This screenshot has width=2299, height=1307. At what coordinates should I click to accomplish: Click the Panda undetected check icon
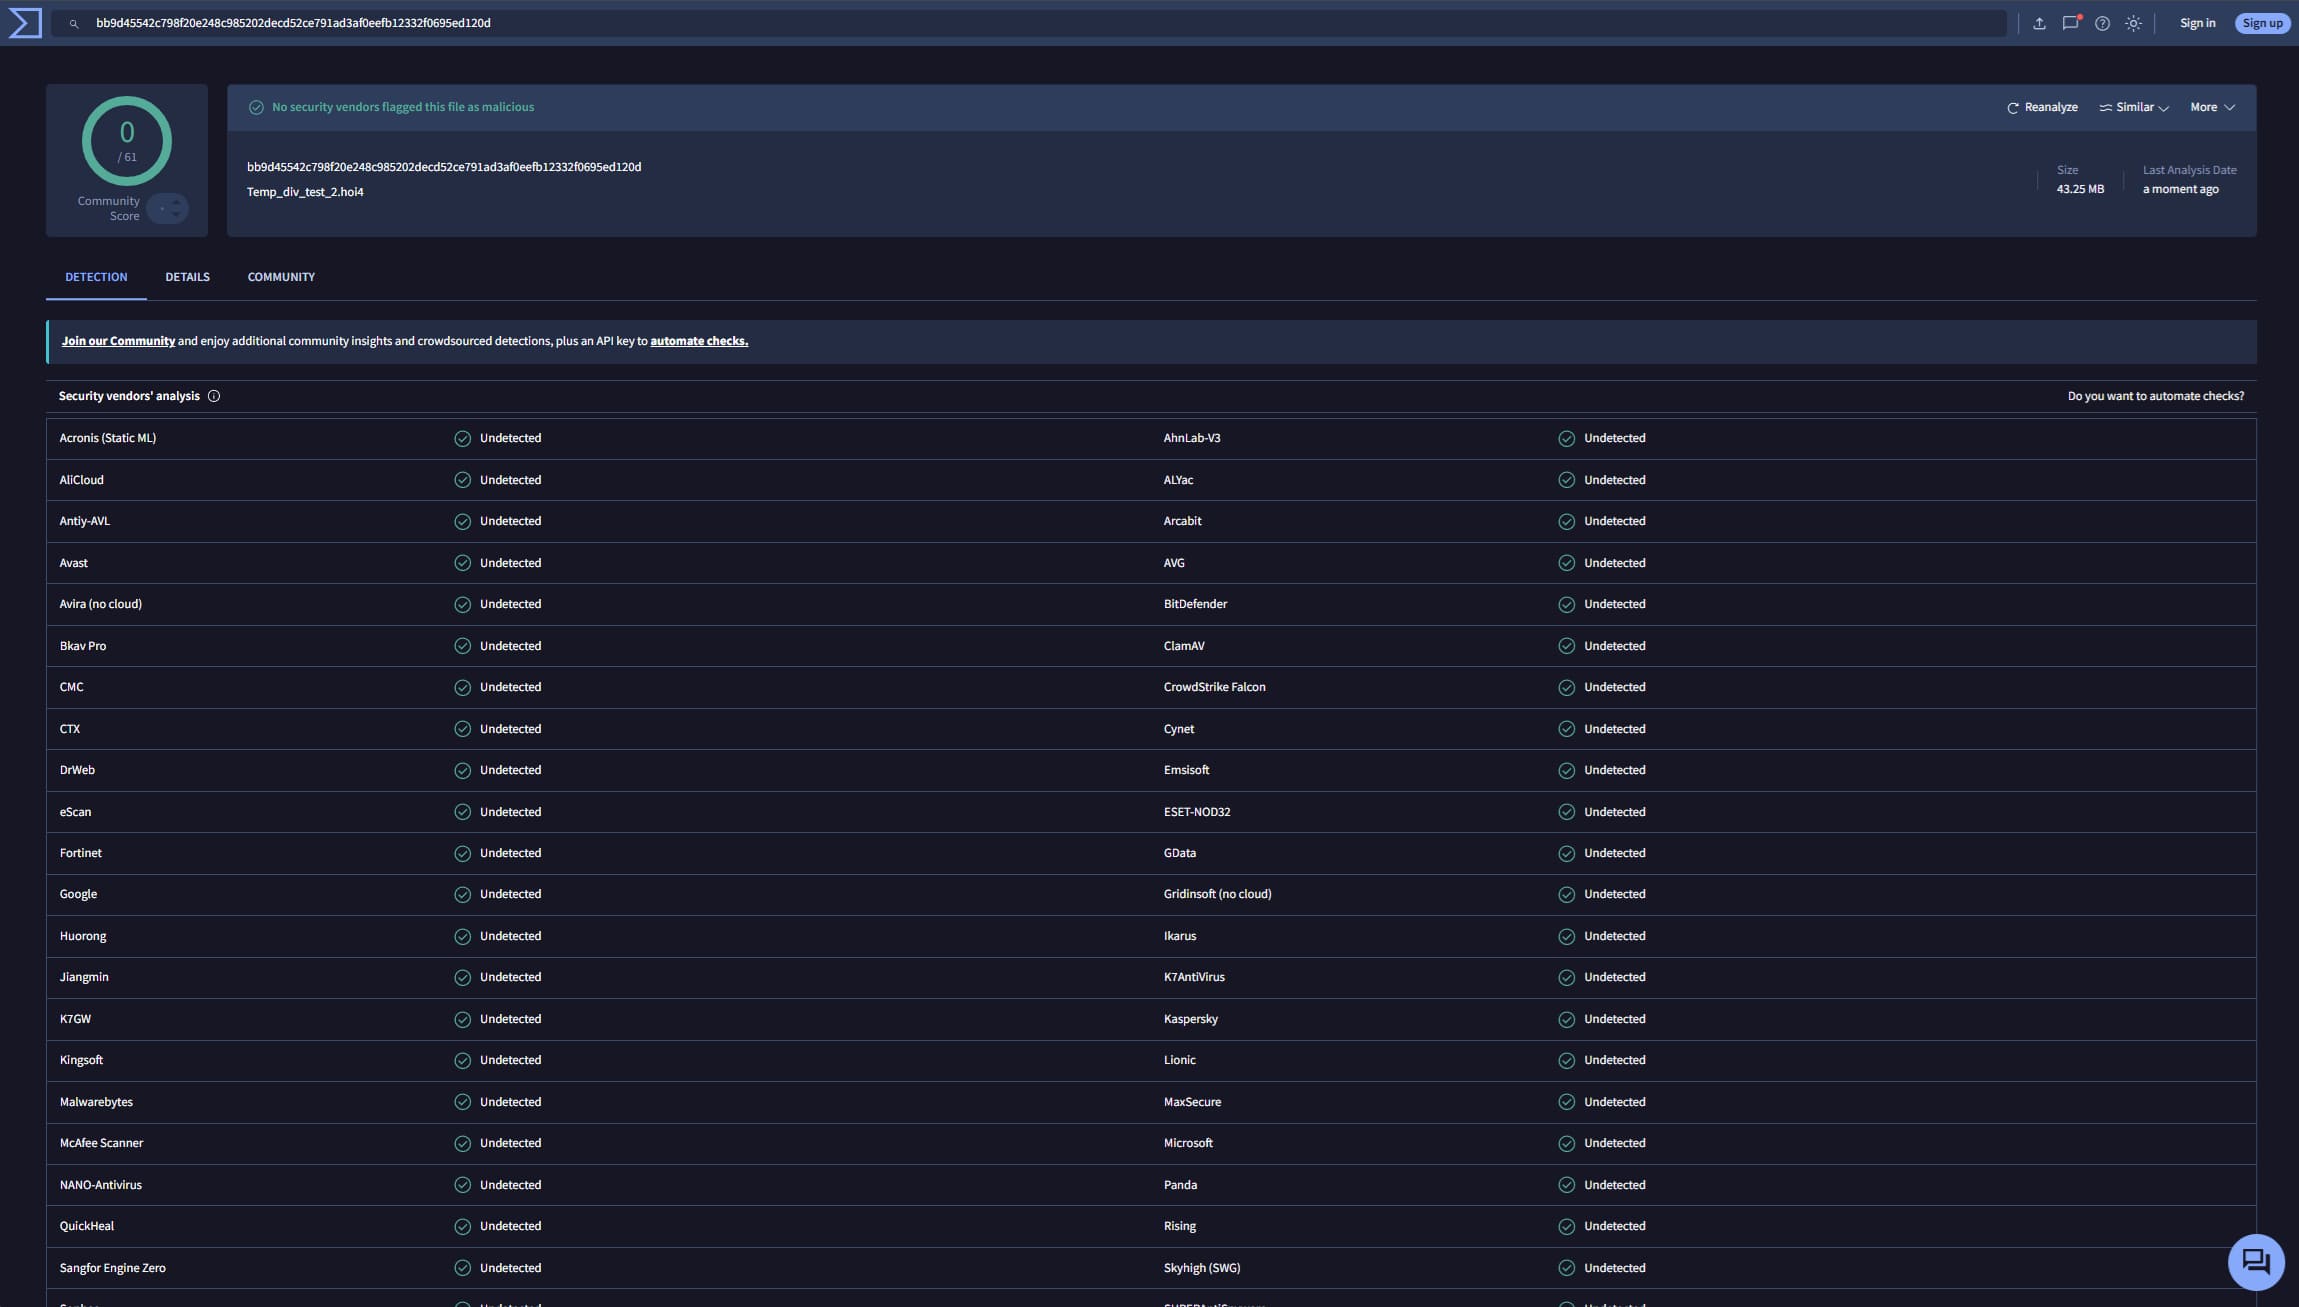pos(1566,1185)
